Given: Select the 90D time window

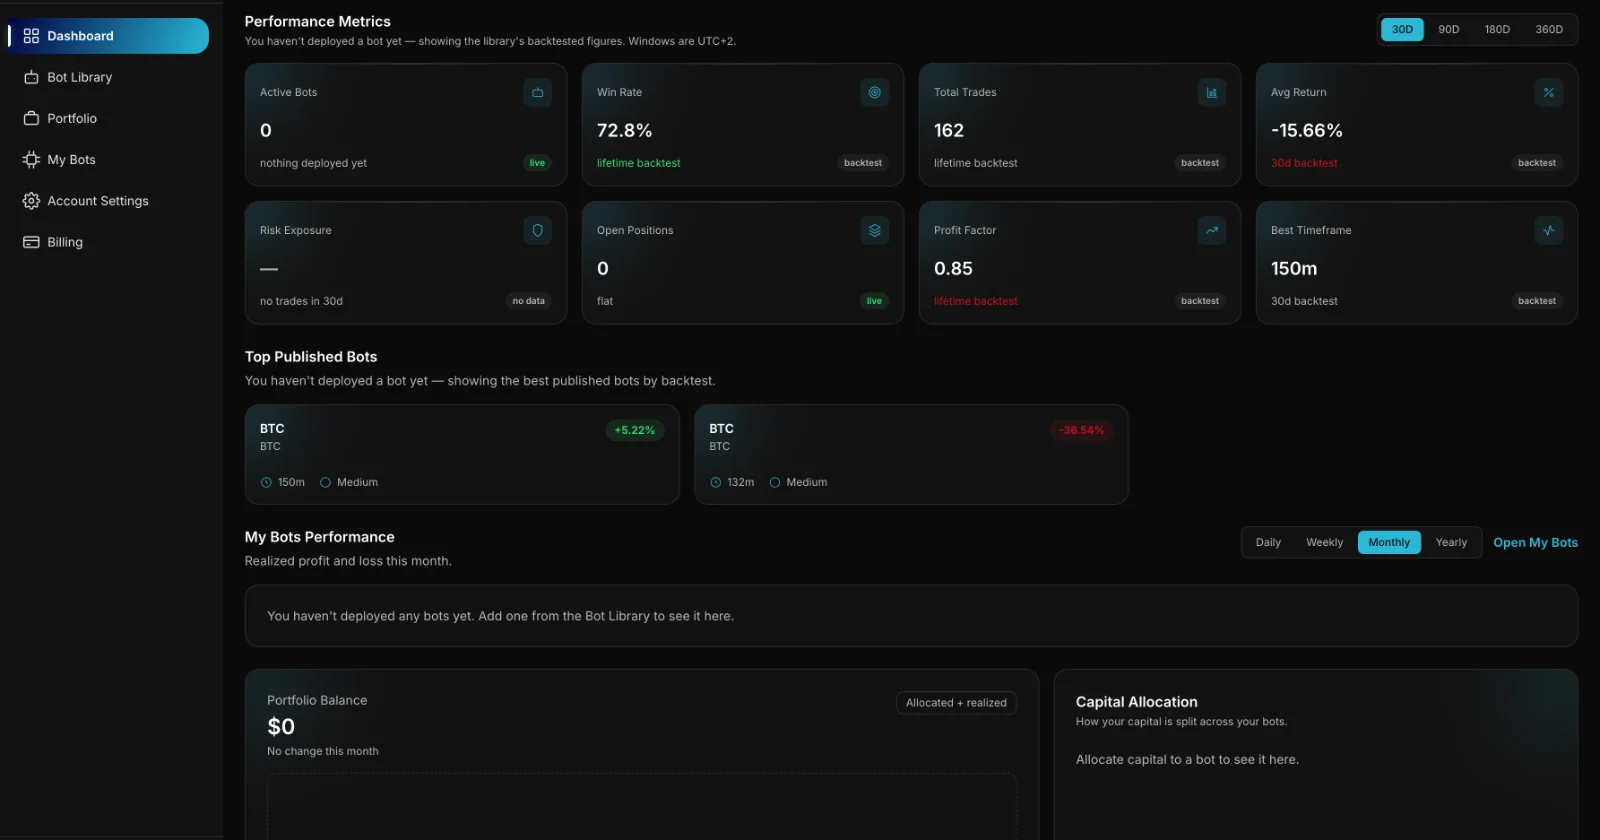Looking at the screenshot, I should coord(1448,29).
